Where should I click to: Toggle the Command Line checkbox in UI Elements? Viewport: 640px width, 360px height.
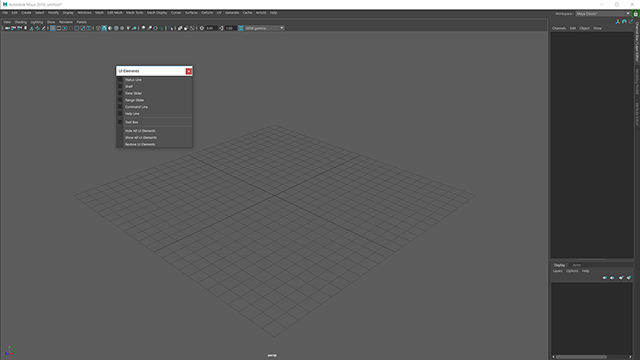(x=120, y=107)
